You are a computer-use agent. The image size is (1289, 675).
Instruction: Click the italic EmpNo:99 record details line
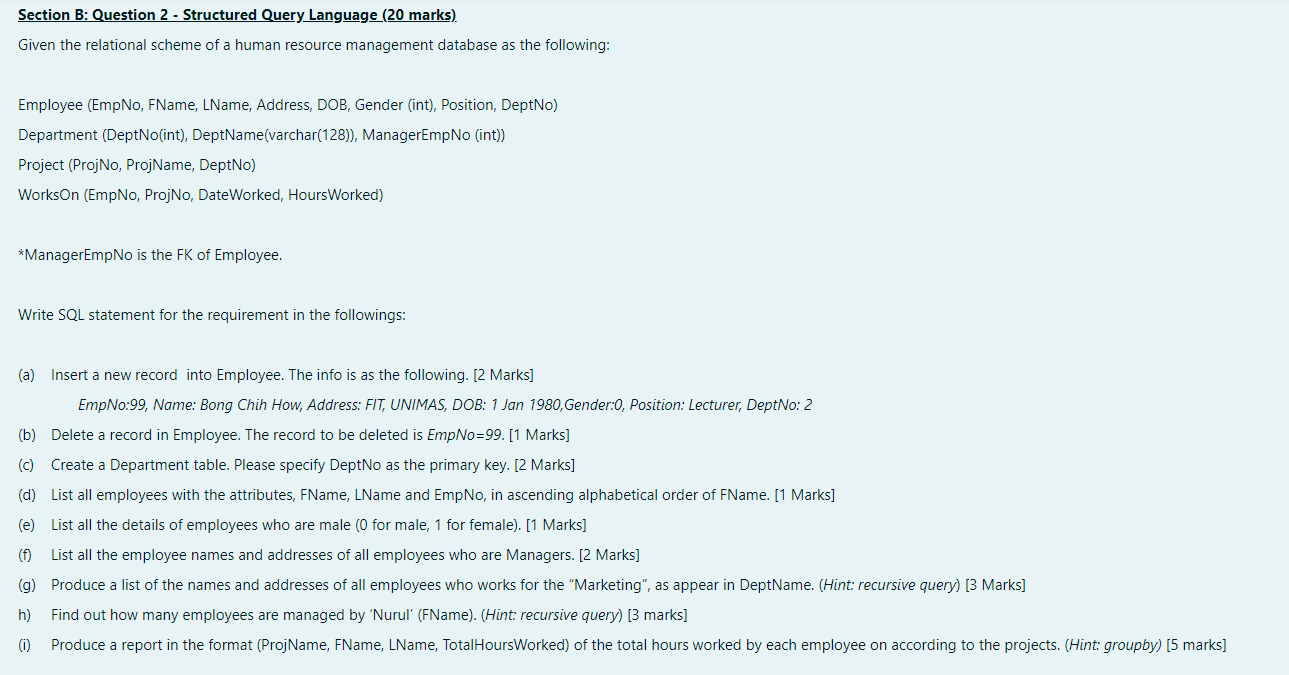pyautogui.click(x=445, y=405)
